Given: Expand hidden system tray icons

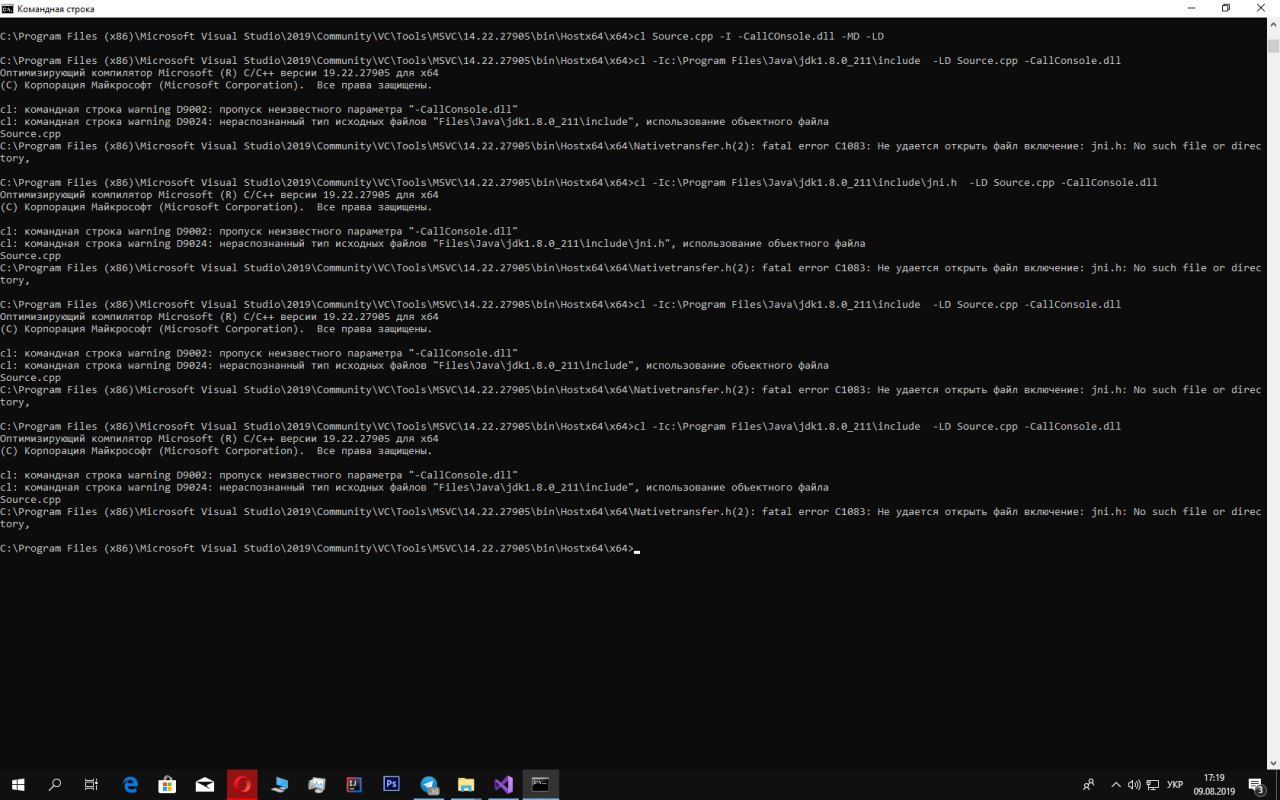Looking at the screenshot, I should pyautogui.click(x=1116, y=785).
